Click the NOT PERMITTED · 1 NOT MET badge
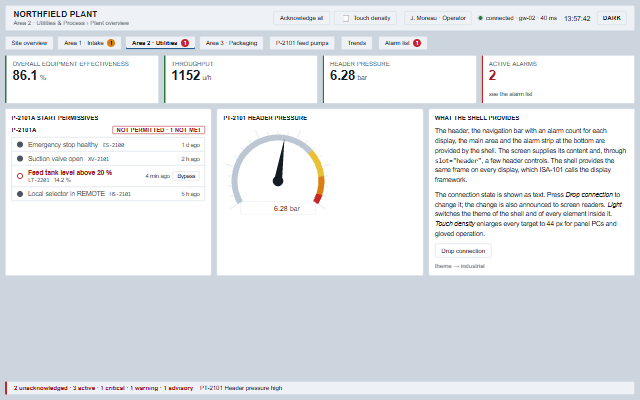 [x=158, y=130]
